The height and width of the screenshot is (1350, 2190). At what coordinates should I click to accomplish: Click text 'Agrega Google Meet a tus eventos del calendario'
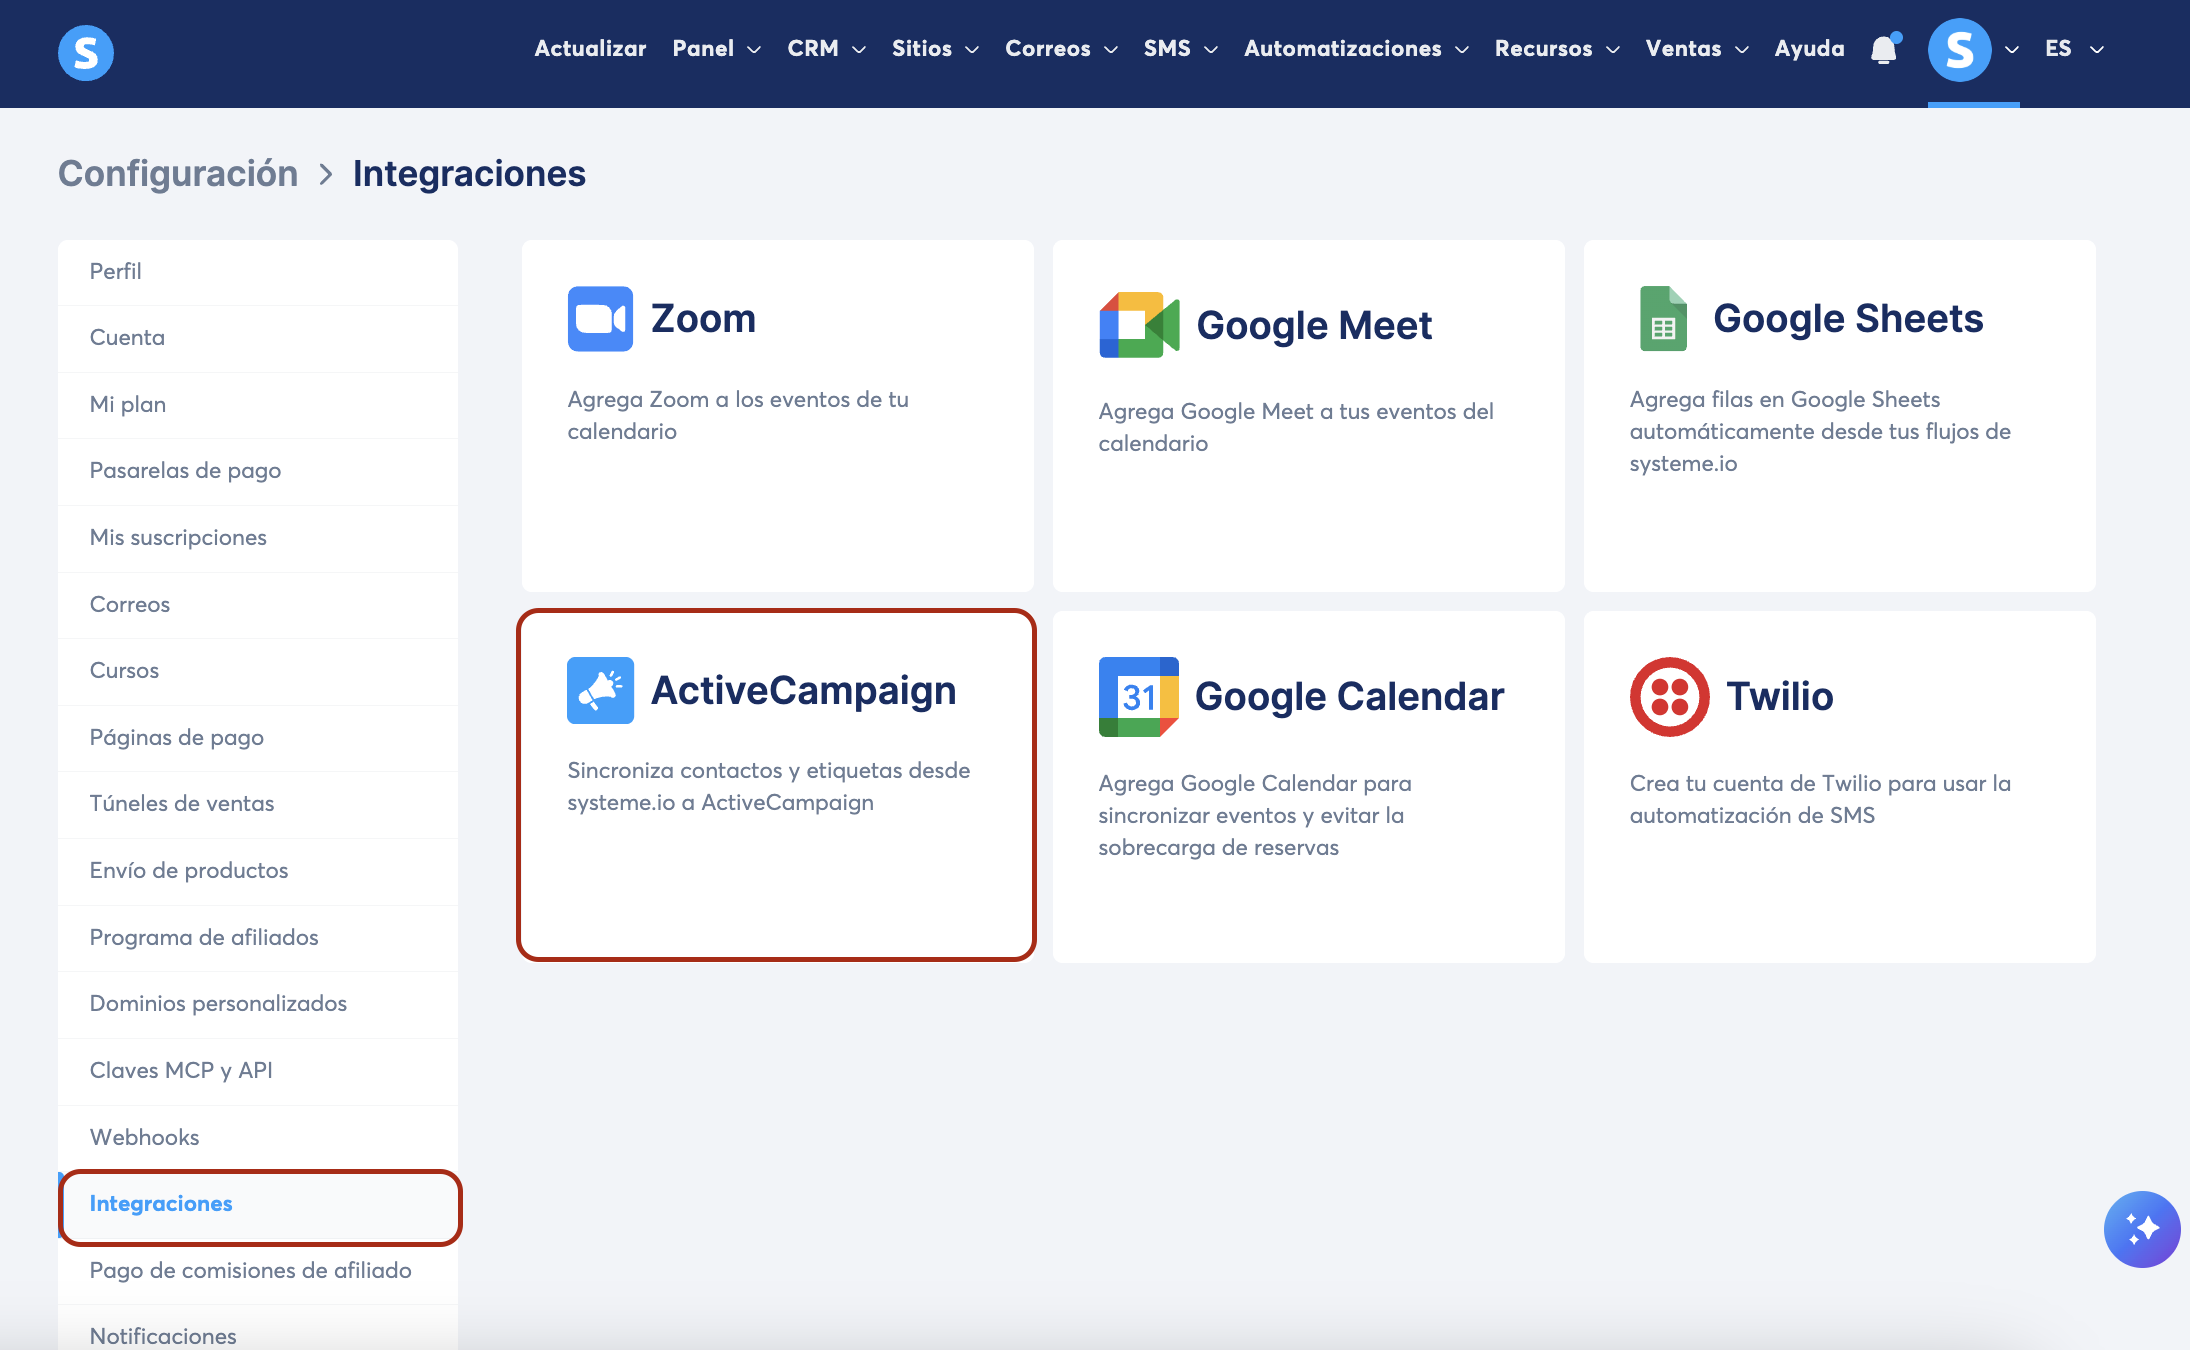(1296, 427)
